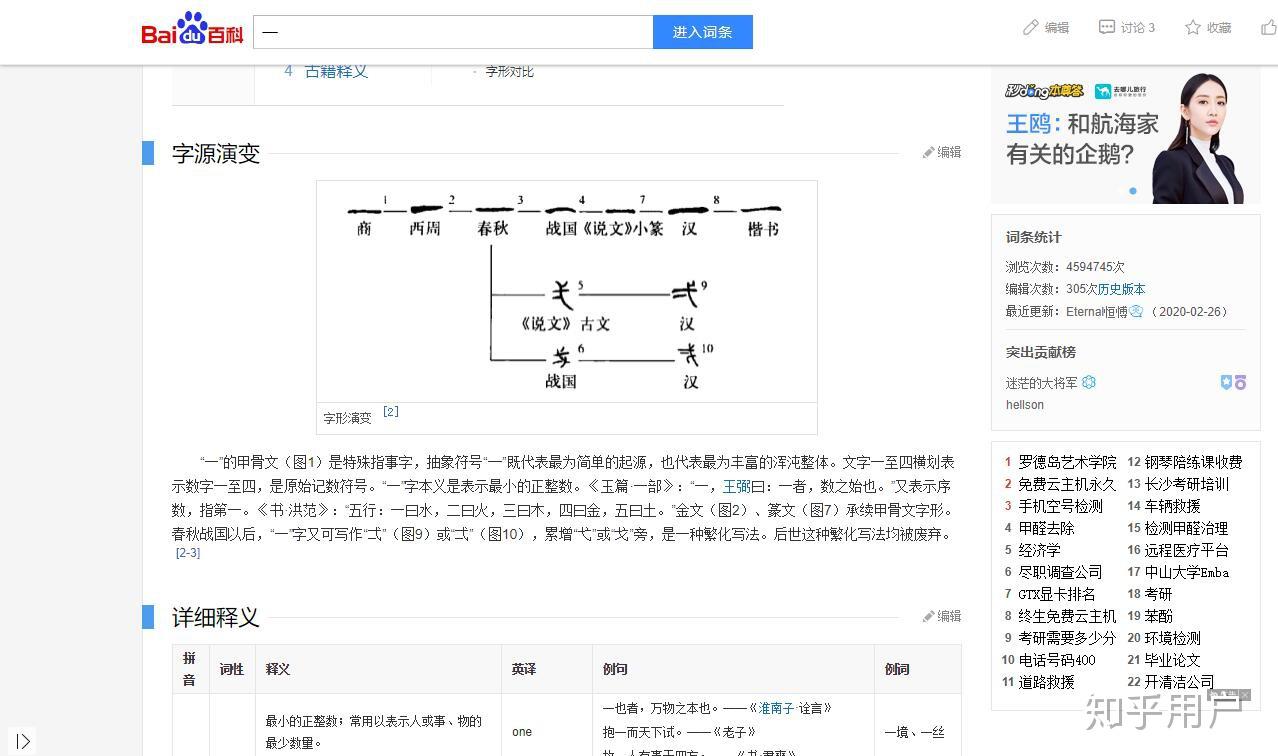Open the 字形演变 diagram image

pyautogui.click(x=567, y=292)
